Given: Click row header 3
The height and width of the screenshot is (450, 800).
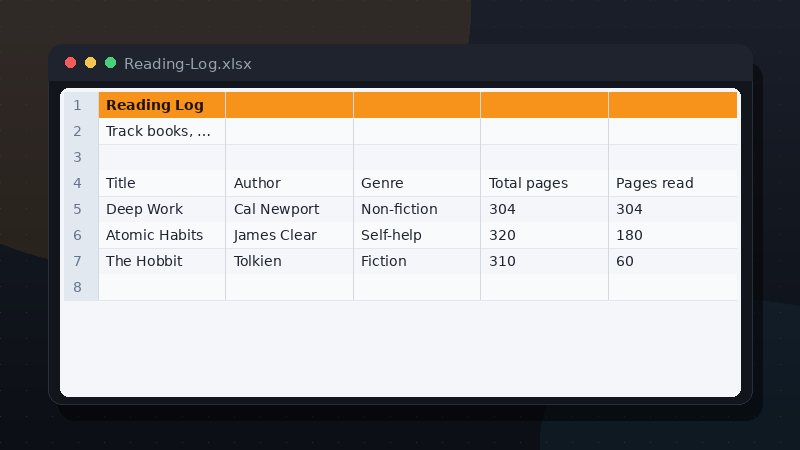Looking at the screenshot, I should (79, 157).
